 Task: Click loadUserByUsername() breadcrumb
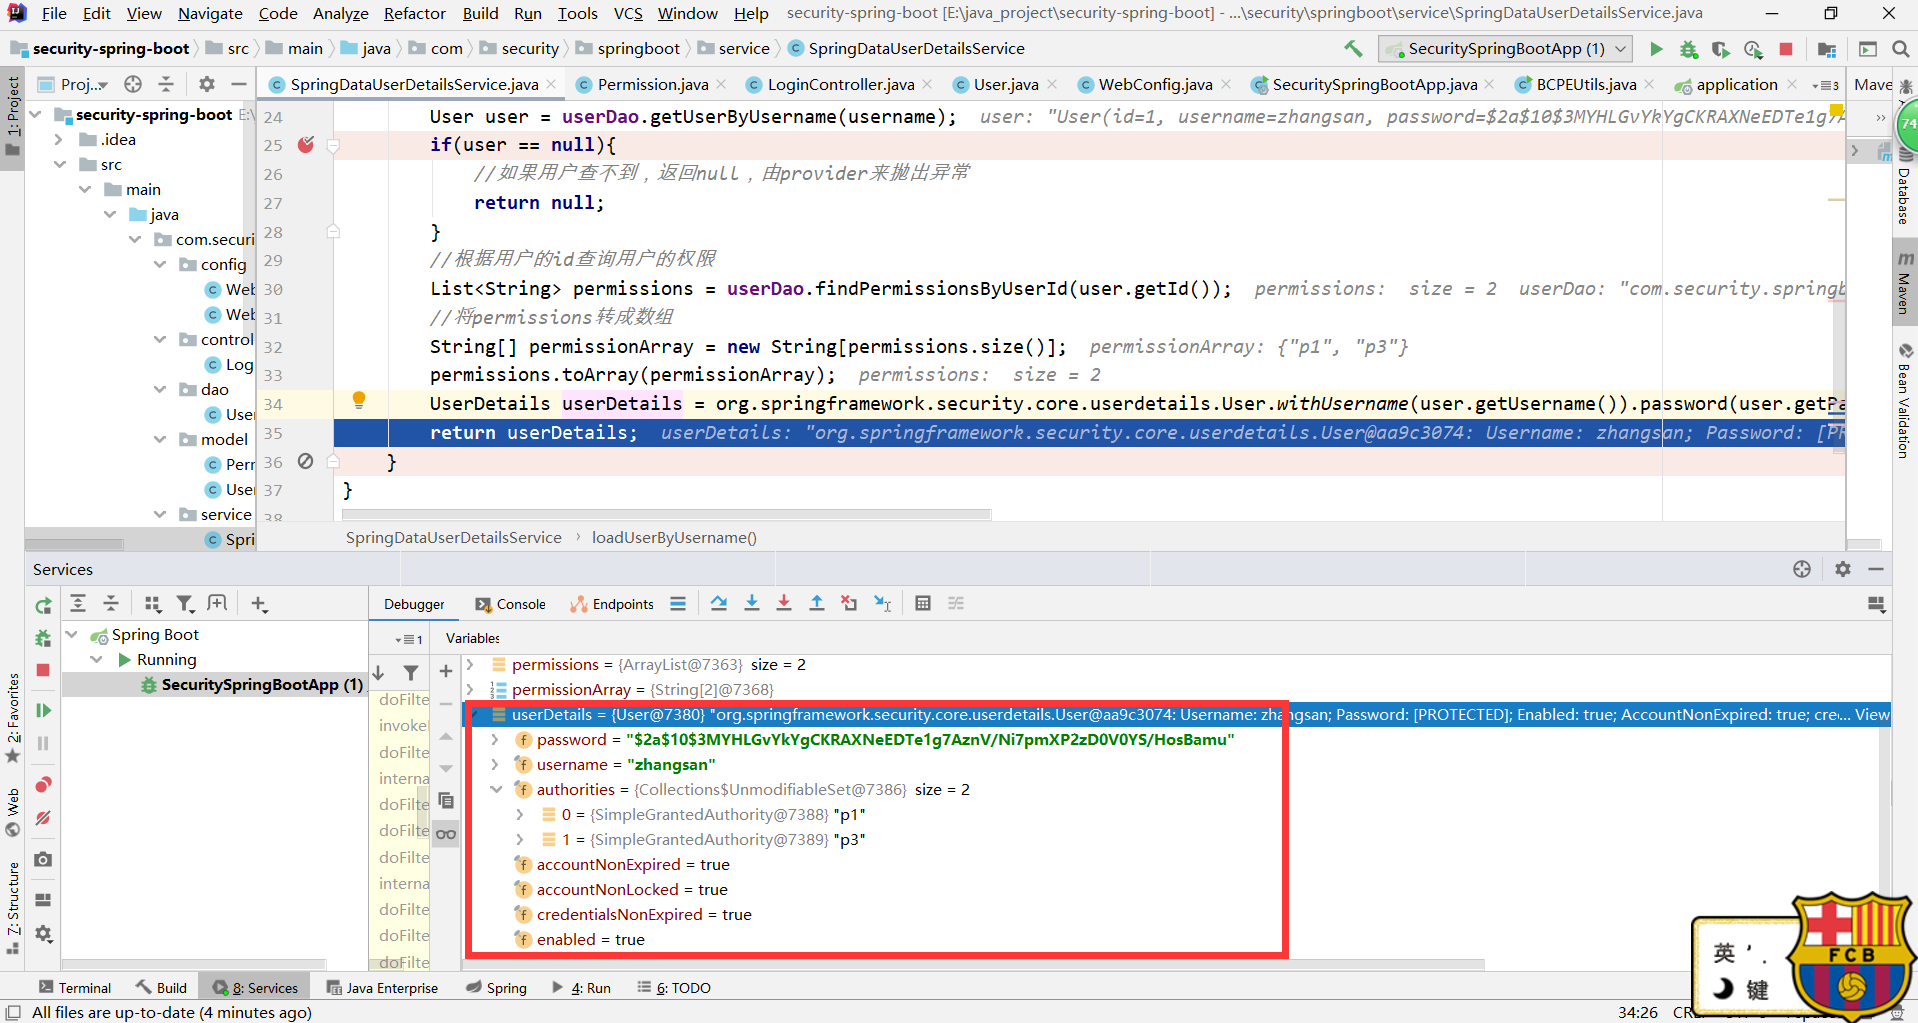(674, 537)
